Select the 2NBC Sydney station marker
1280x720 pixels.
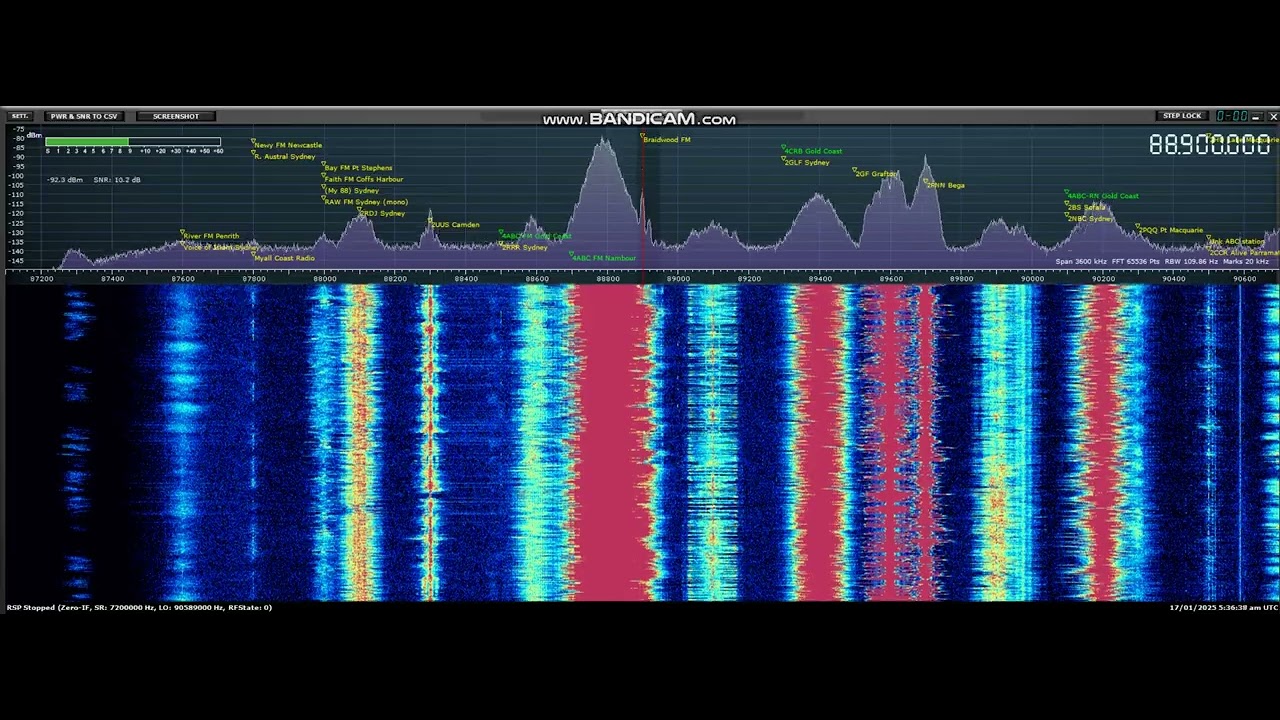pos(1091,218)
